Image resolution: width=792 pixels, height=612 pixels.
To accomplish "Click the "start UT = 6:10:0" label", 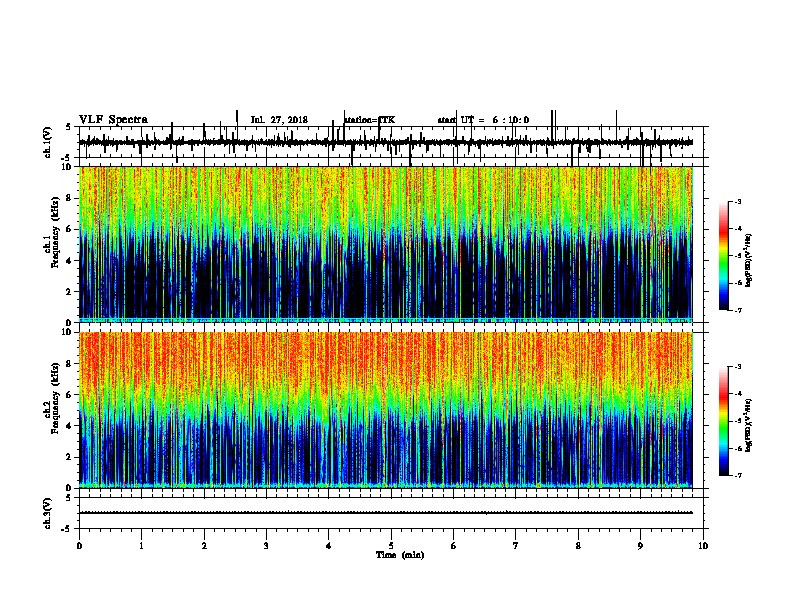I will tap(483, 120).
